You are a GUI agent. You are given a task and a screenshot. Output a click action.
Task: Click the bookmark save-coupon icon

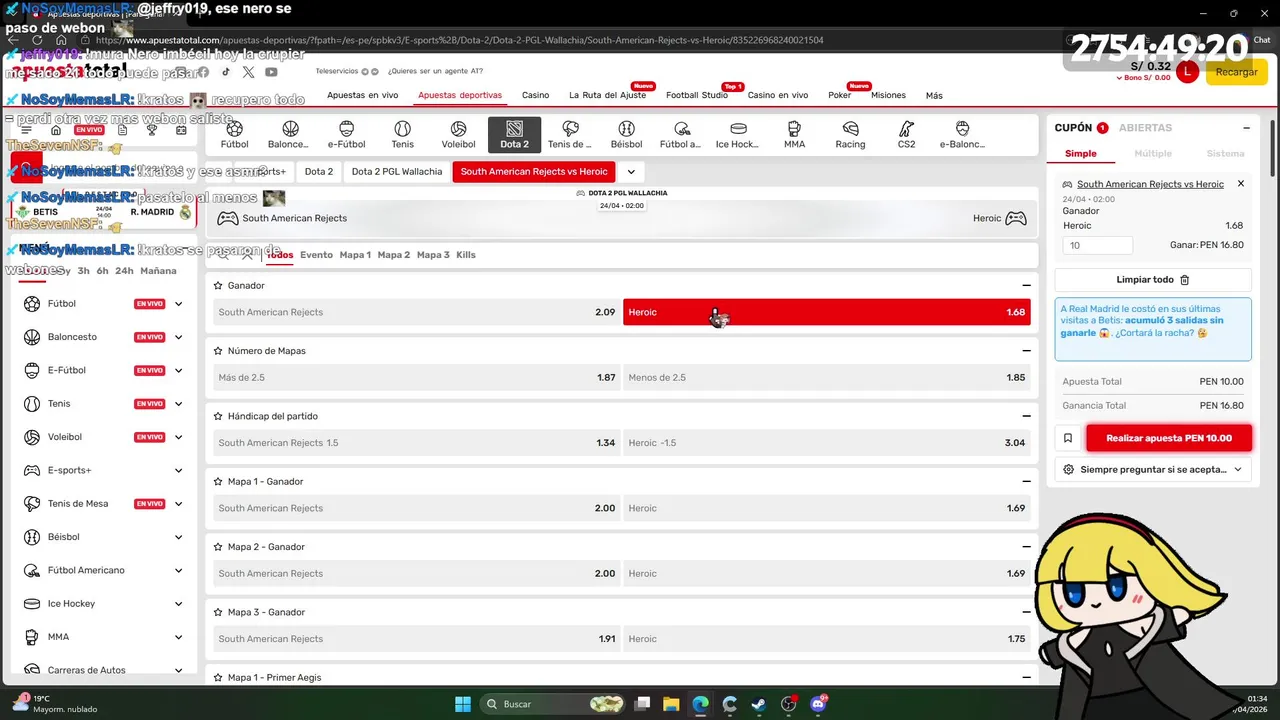pyautogui.click(x=1068, y=438)
